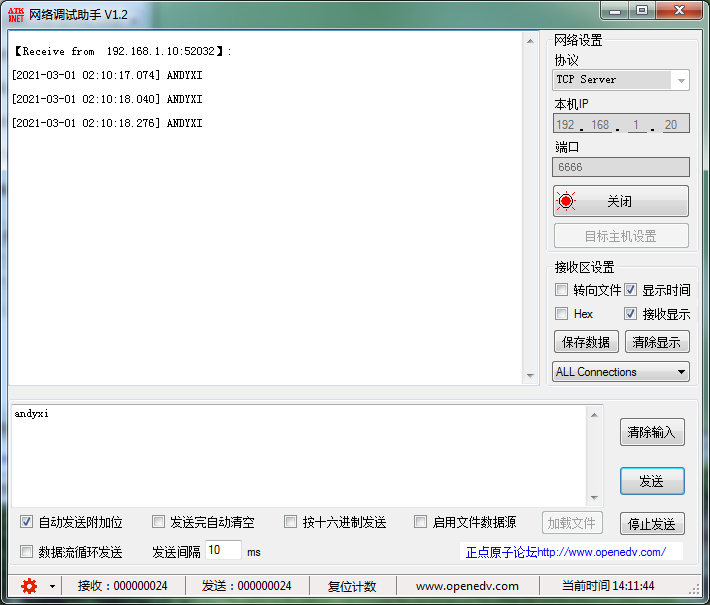Click the 发送：000000024 counter

pos(246,586)
